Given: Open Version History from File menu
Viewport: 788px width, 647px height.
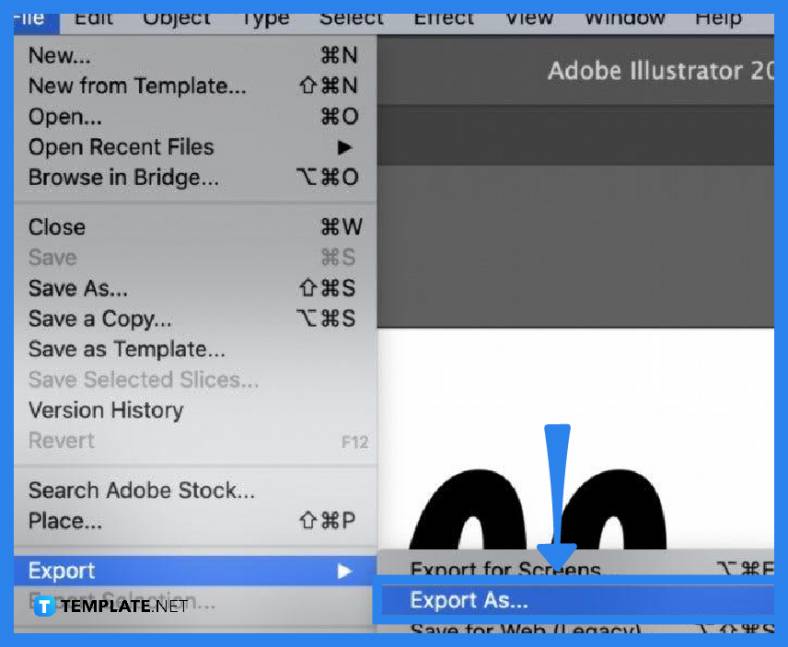Looking at the screenshot, I should point(105,410).
